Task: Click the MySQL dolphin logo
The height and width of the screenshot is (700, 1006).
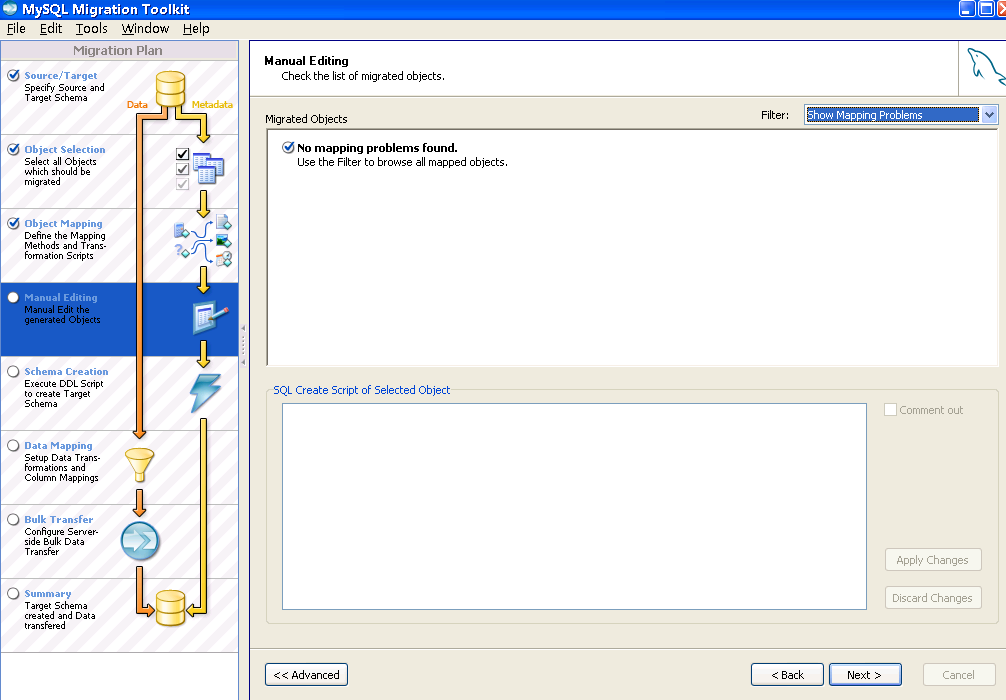Action: coord(985,66)
